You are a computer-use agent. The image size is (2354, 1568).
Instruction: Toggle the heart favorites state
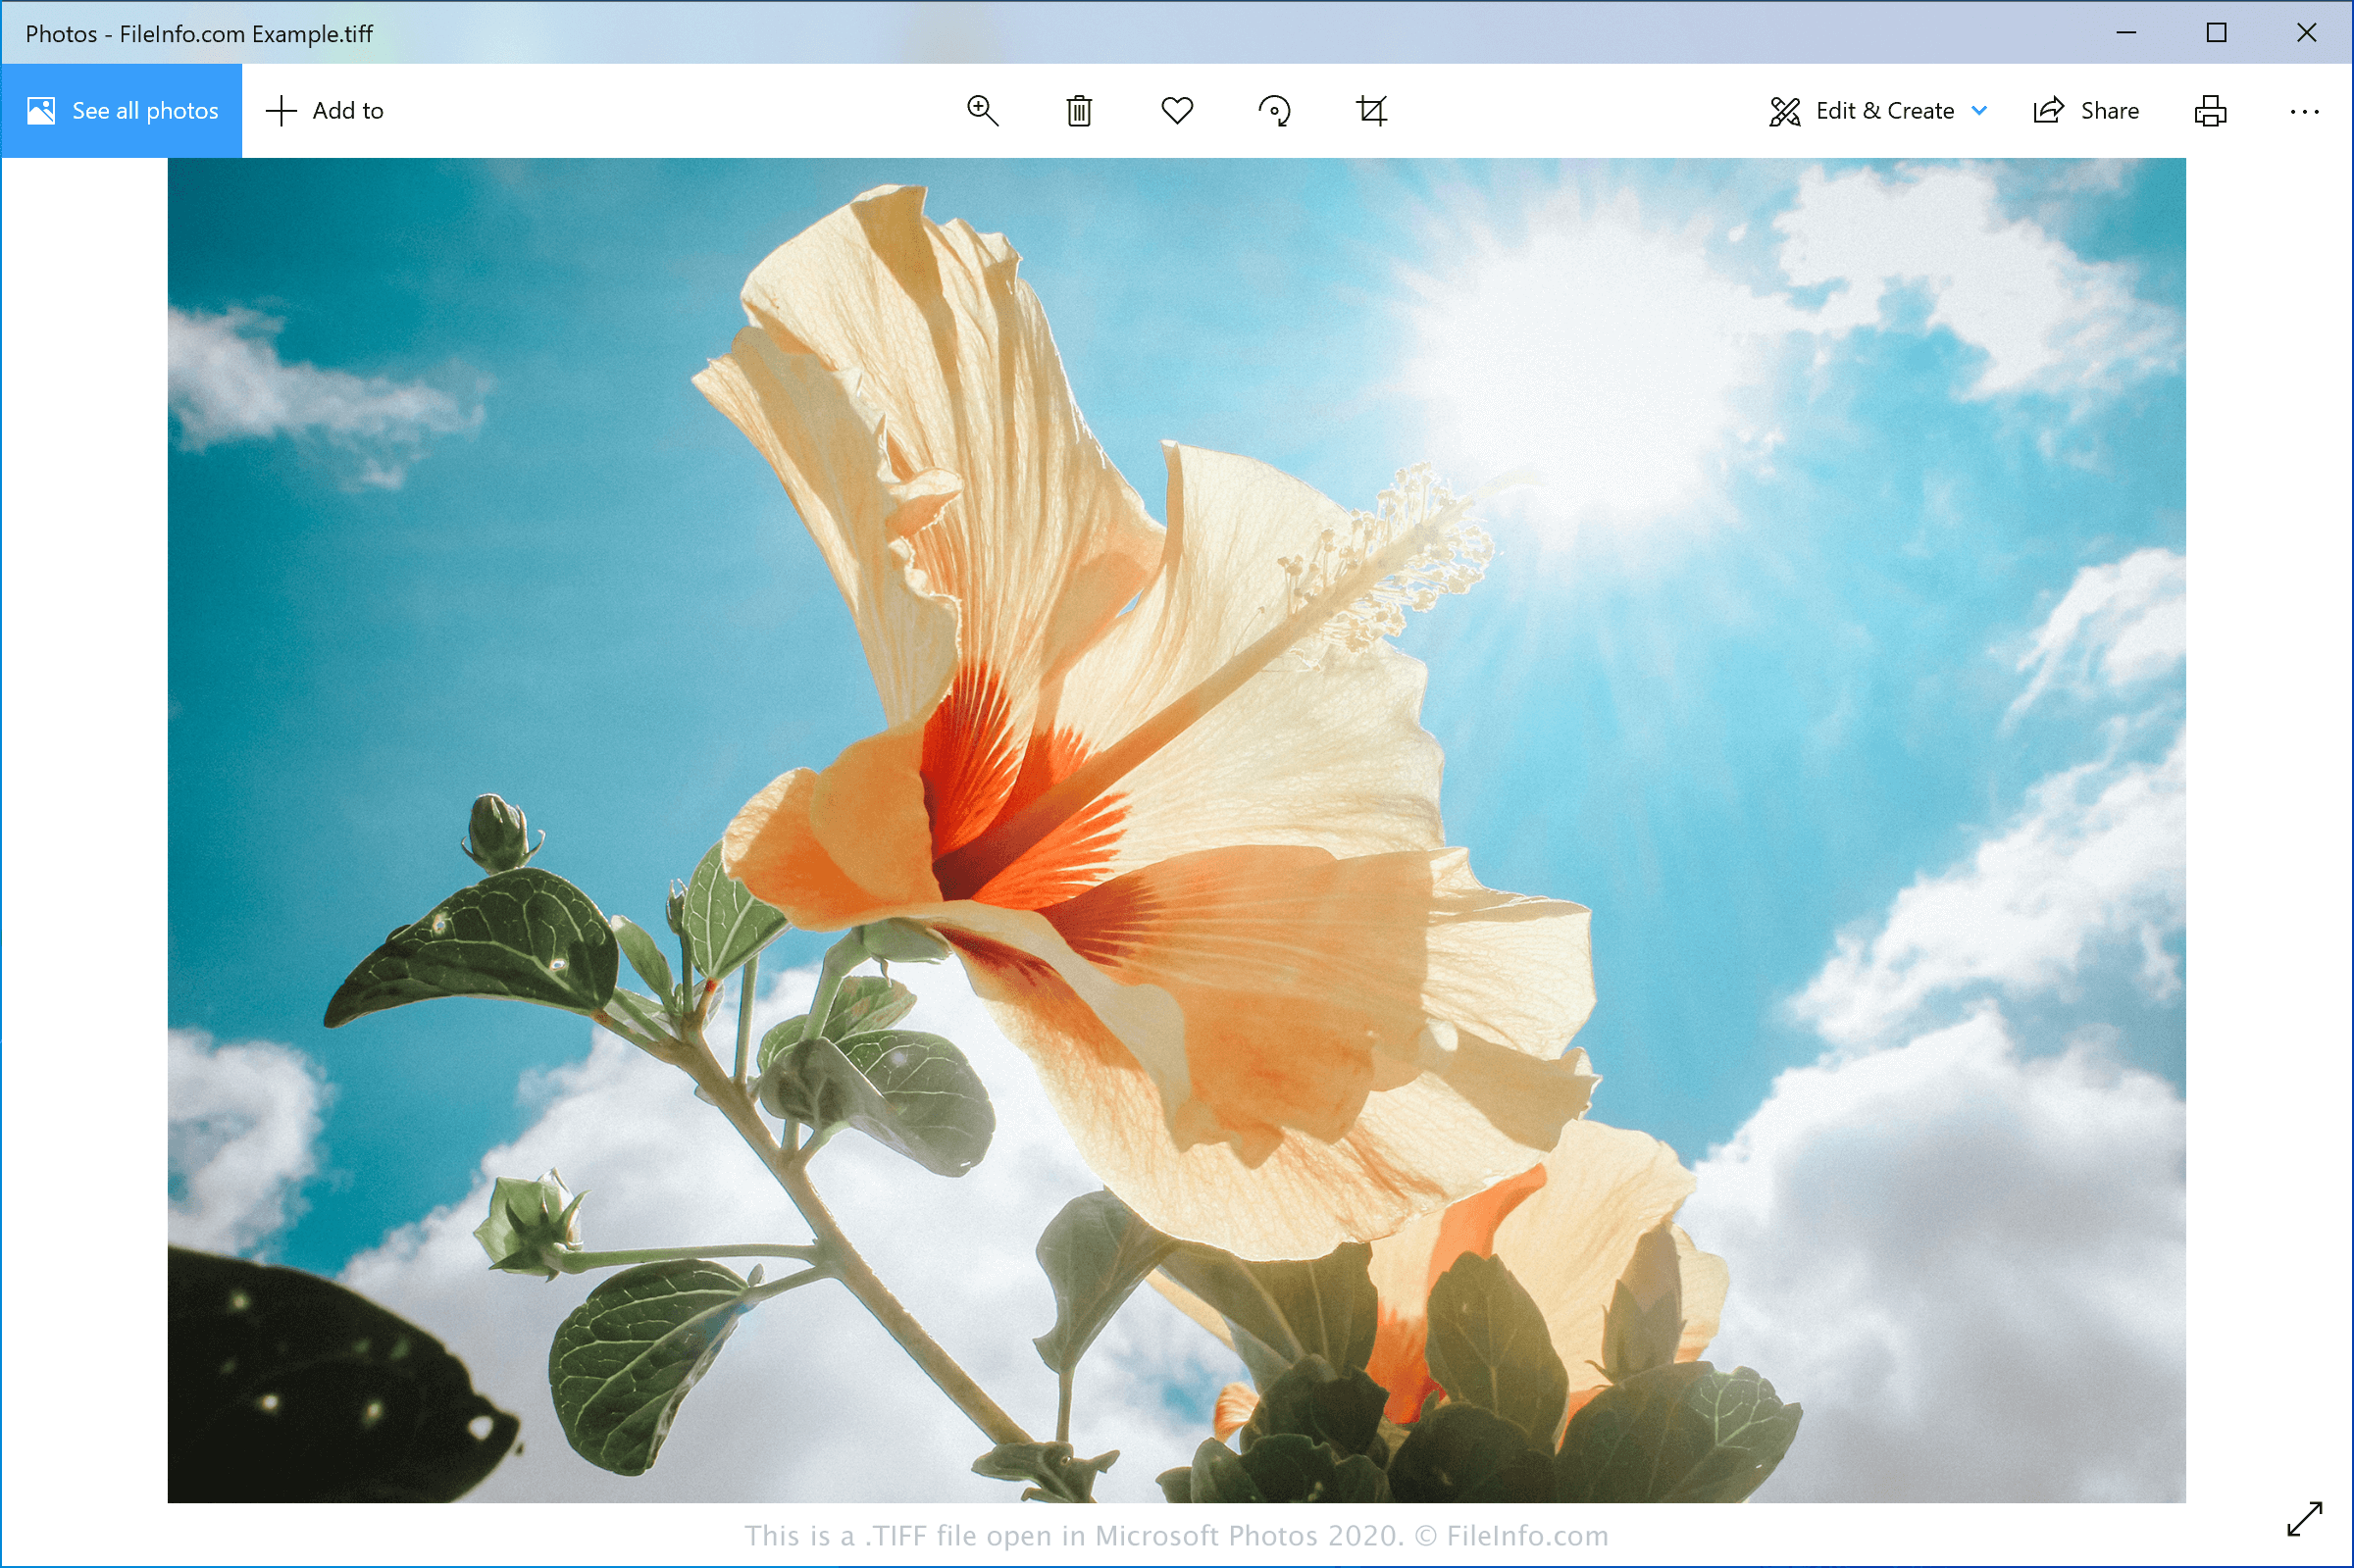pos(1176,109)
